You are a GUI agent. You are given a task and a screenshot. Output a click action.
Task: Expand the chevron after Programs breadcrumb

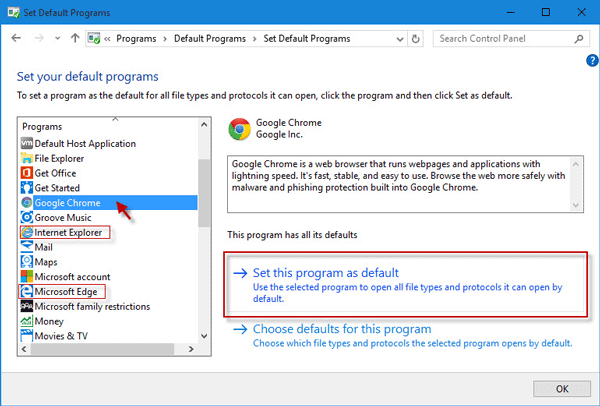[165, 39]
